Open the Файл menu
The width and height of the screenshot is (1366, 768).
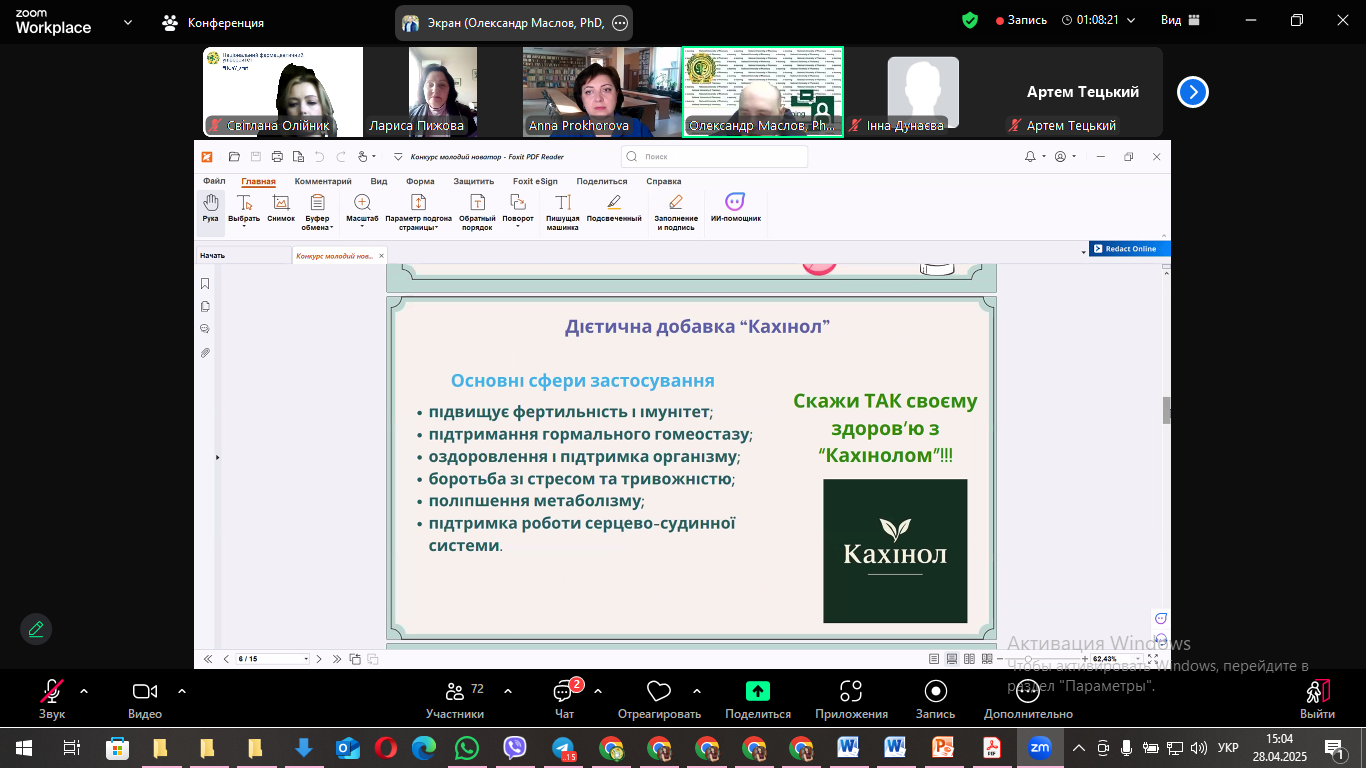click(x=214, y=181)
